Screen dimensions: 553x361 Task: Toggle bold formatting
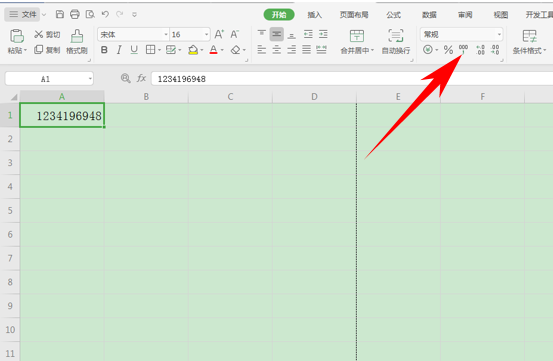pyautogui.click(x=104, y=50)
